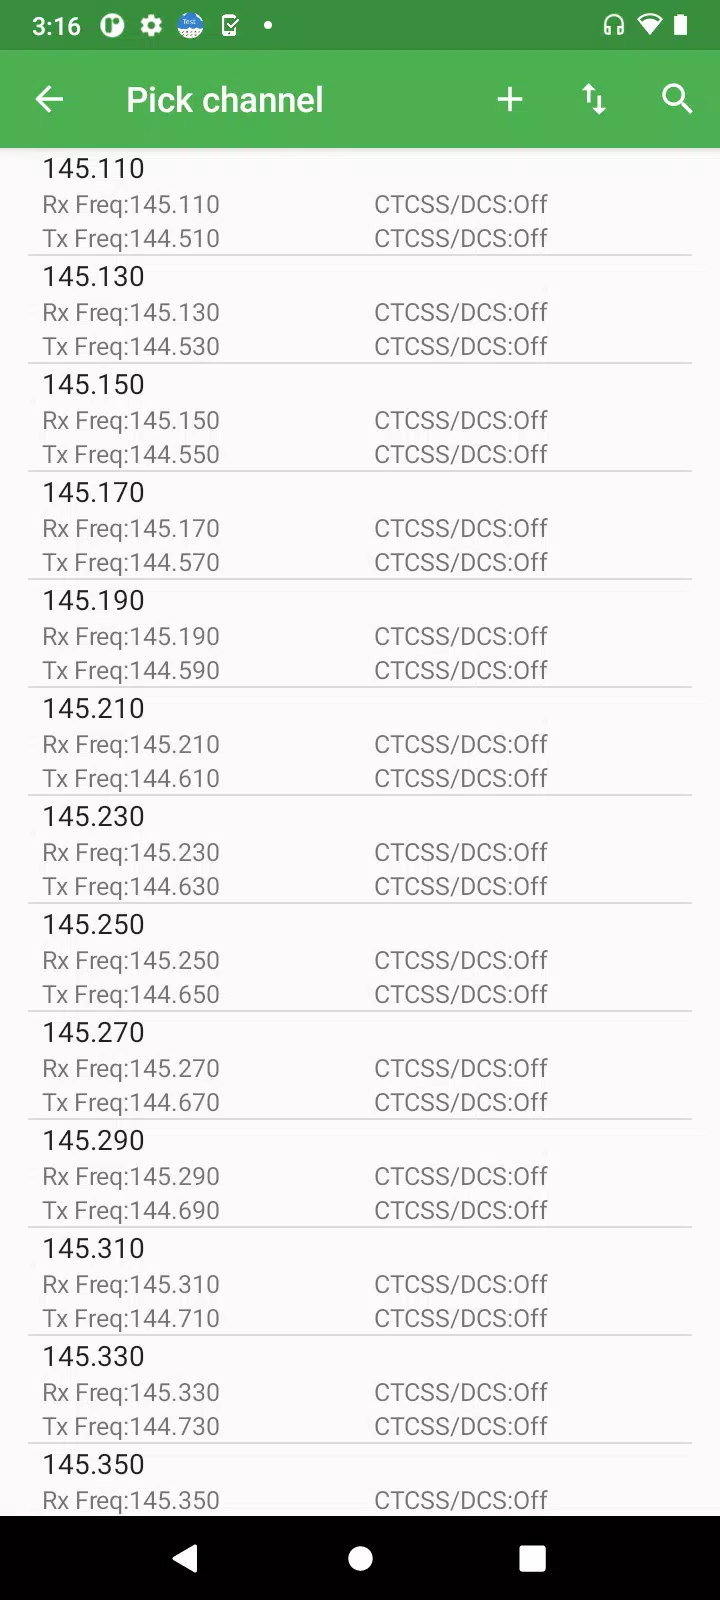Pick channel 145.310

(360, 1282)
